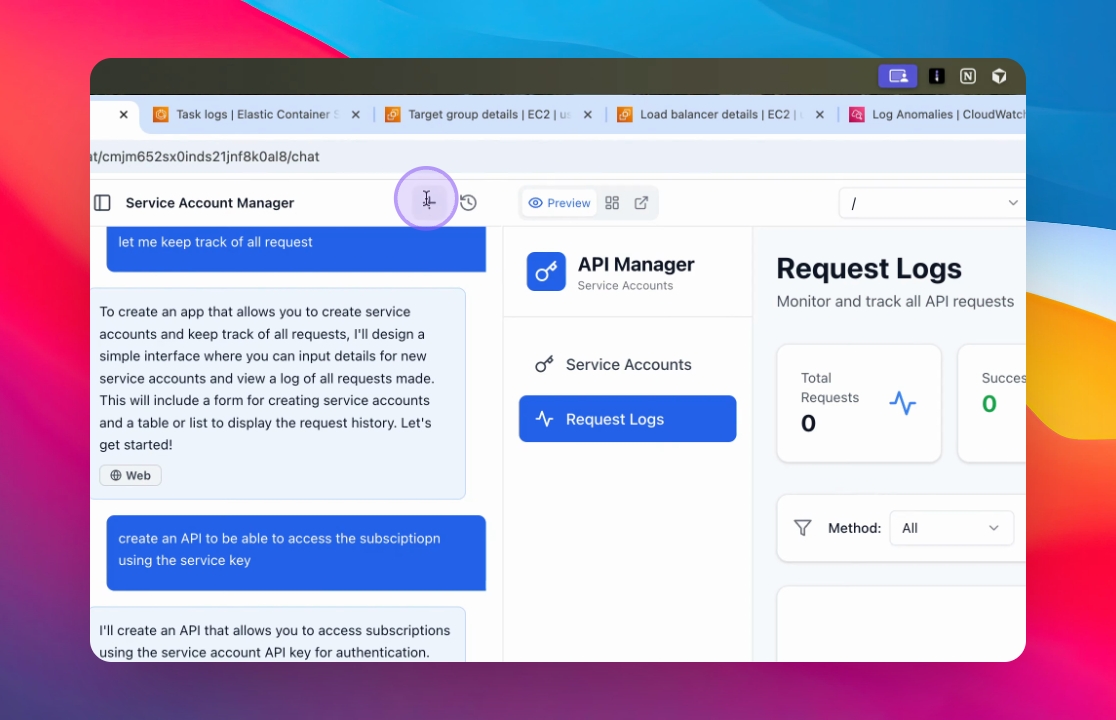Select Request Logs navigation item
This screenshot has width=1116, height=720.
tap(628, 419)
